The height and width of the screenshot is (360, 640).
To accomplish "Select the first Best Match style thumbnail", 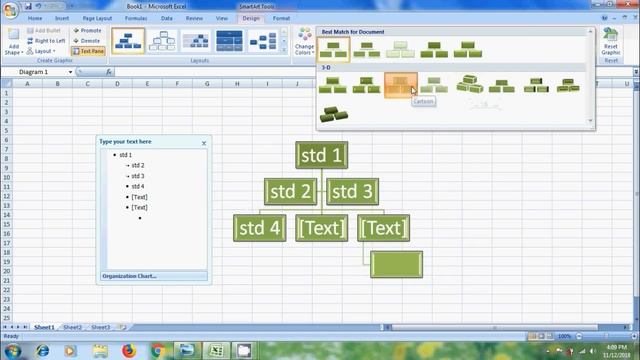I will tap(333, 49).
